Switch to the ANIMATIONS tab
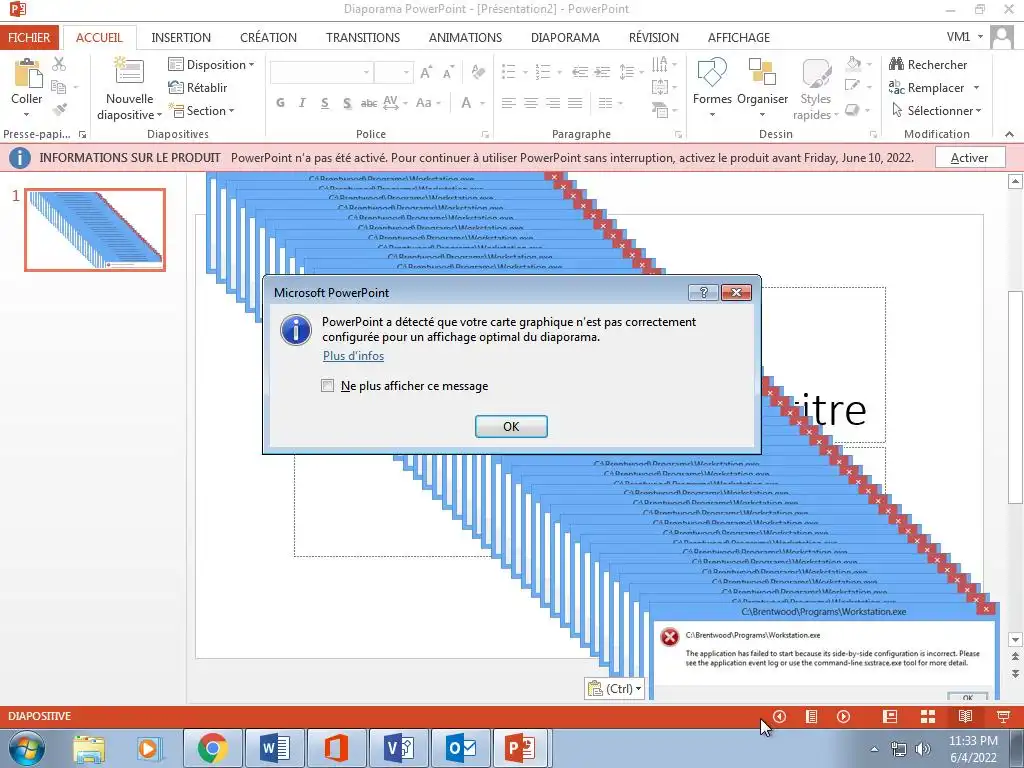This screenshot has width=1024, height=768. (465, 37)
